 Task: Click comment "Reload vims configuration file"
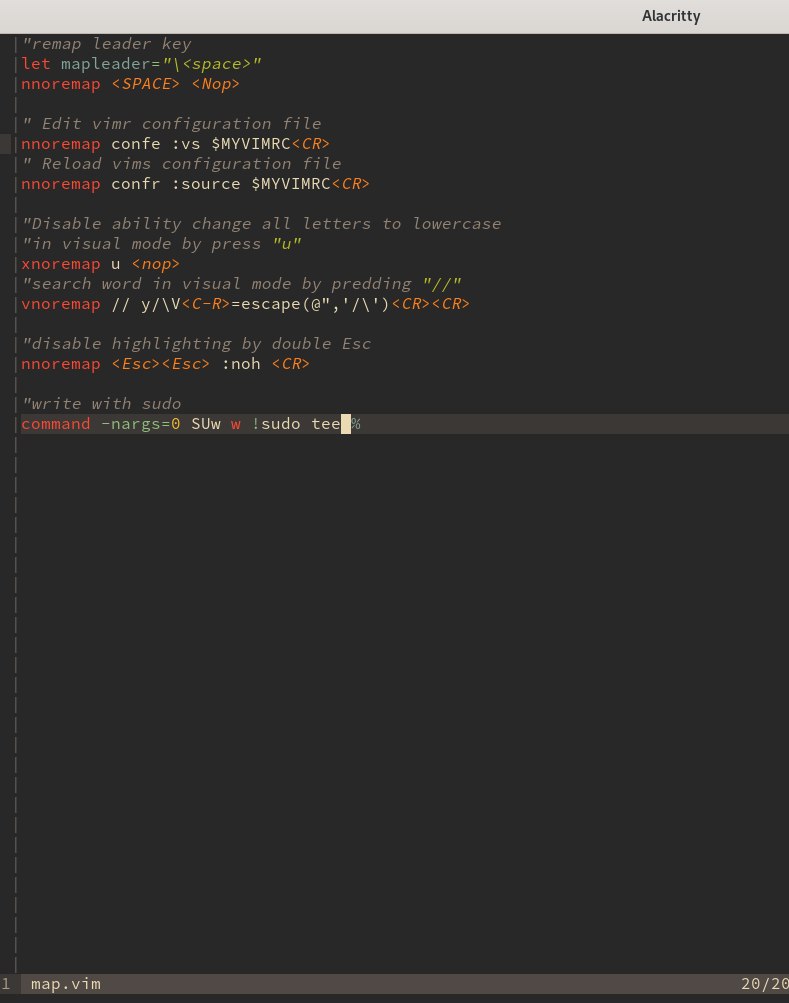pyautogui.click(x=182, y=164)
